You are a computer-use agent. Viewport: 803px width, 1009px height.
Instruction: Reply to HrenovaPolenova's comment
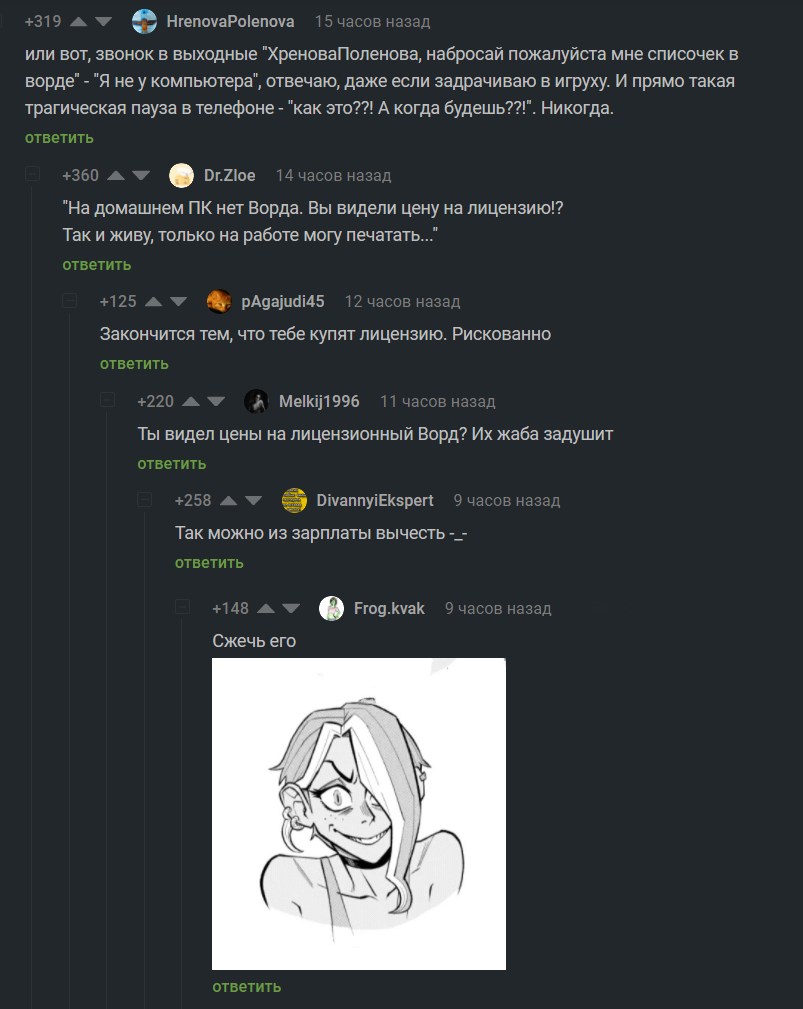[x=59, y=138]
